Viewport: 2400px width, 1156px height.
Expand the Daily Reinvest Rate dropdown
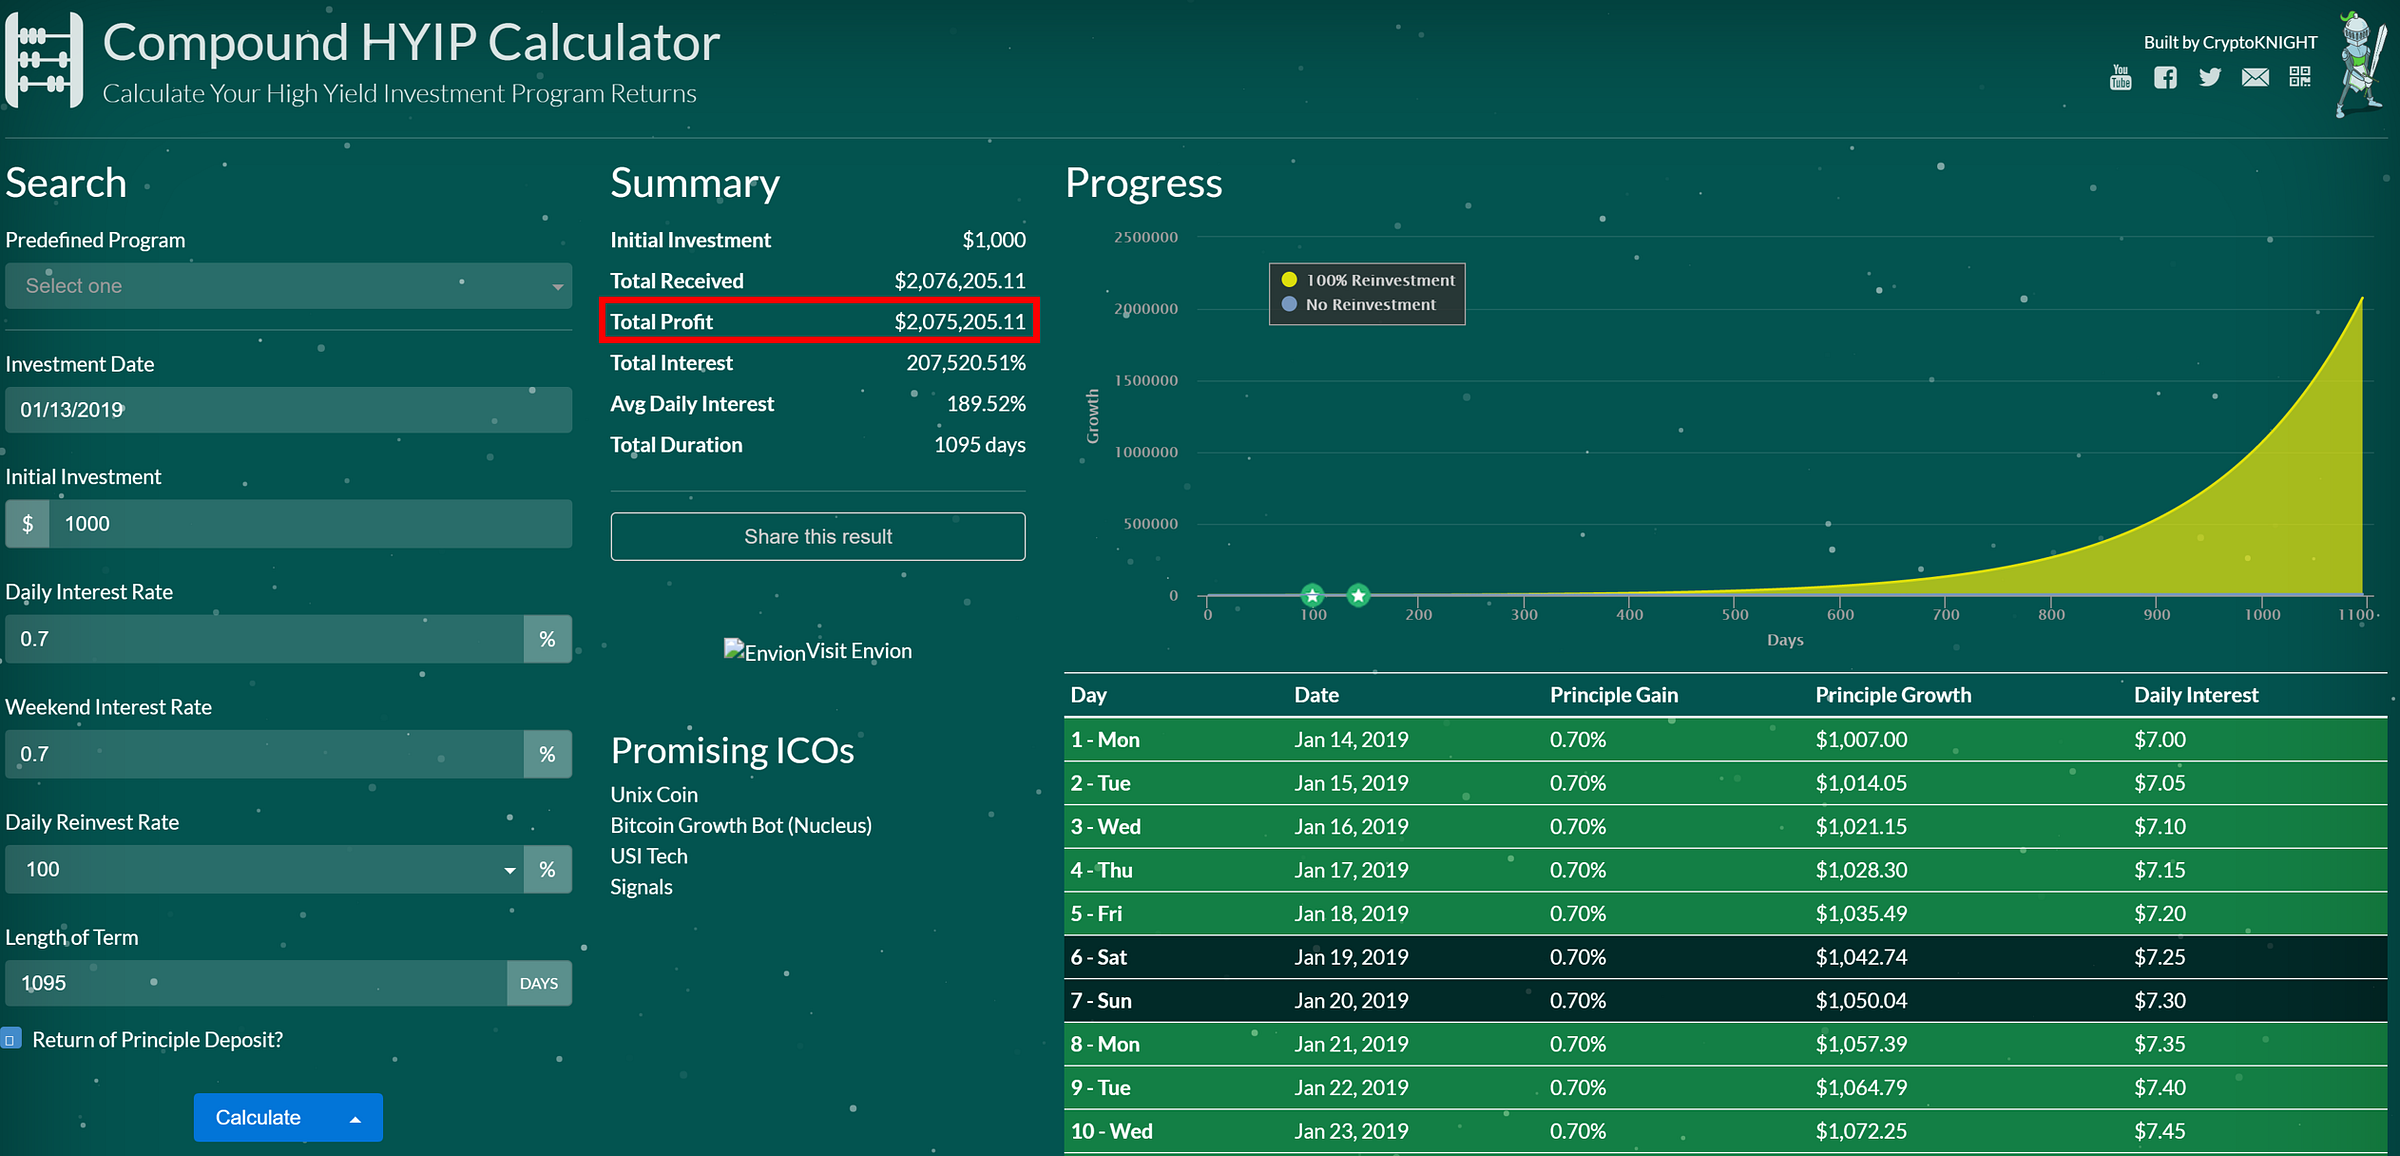(510, 870)
